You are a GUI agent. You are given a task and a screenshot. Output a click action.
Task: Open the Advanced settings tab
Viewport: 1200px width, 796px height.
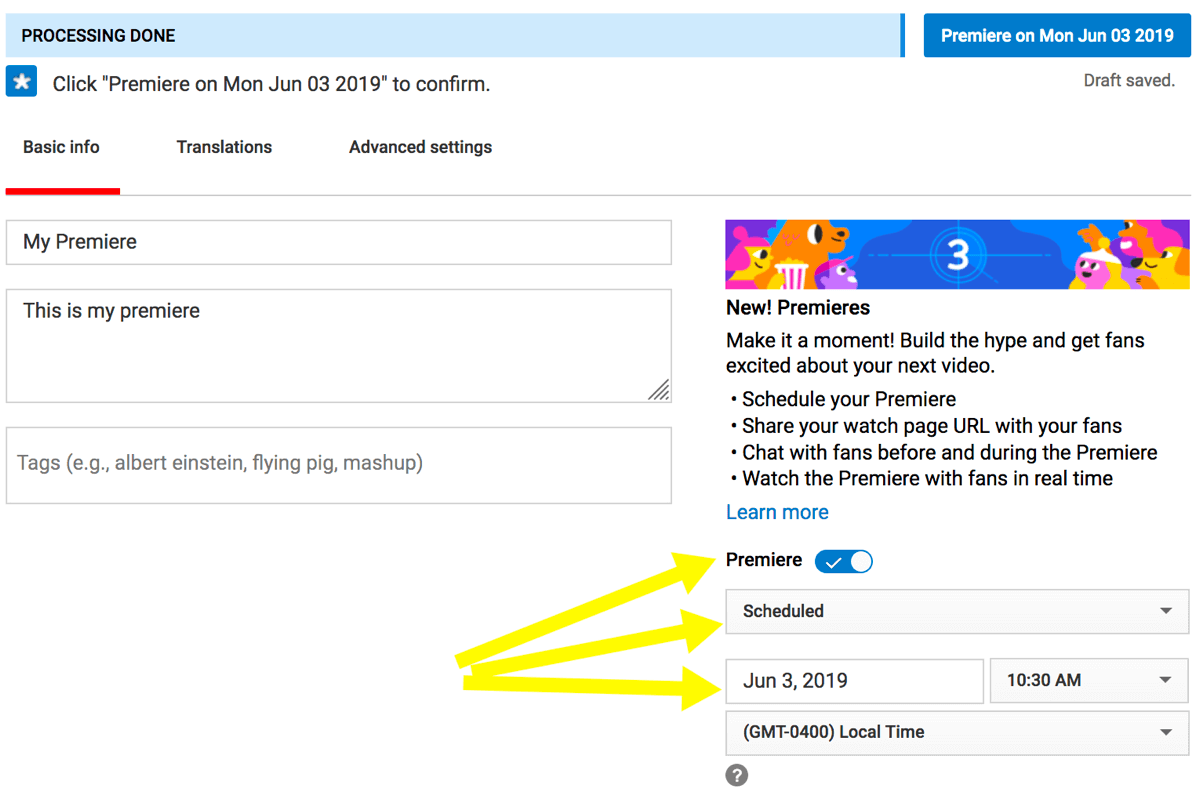pos(420,147)
